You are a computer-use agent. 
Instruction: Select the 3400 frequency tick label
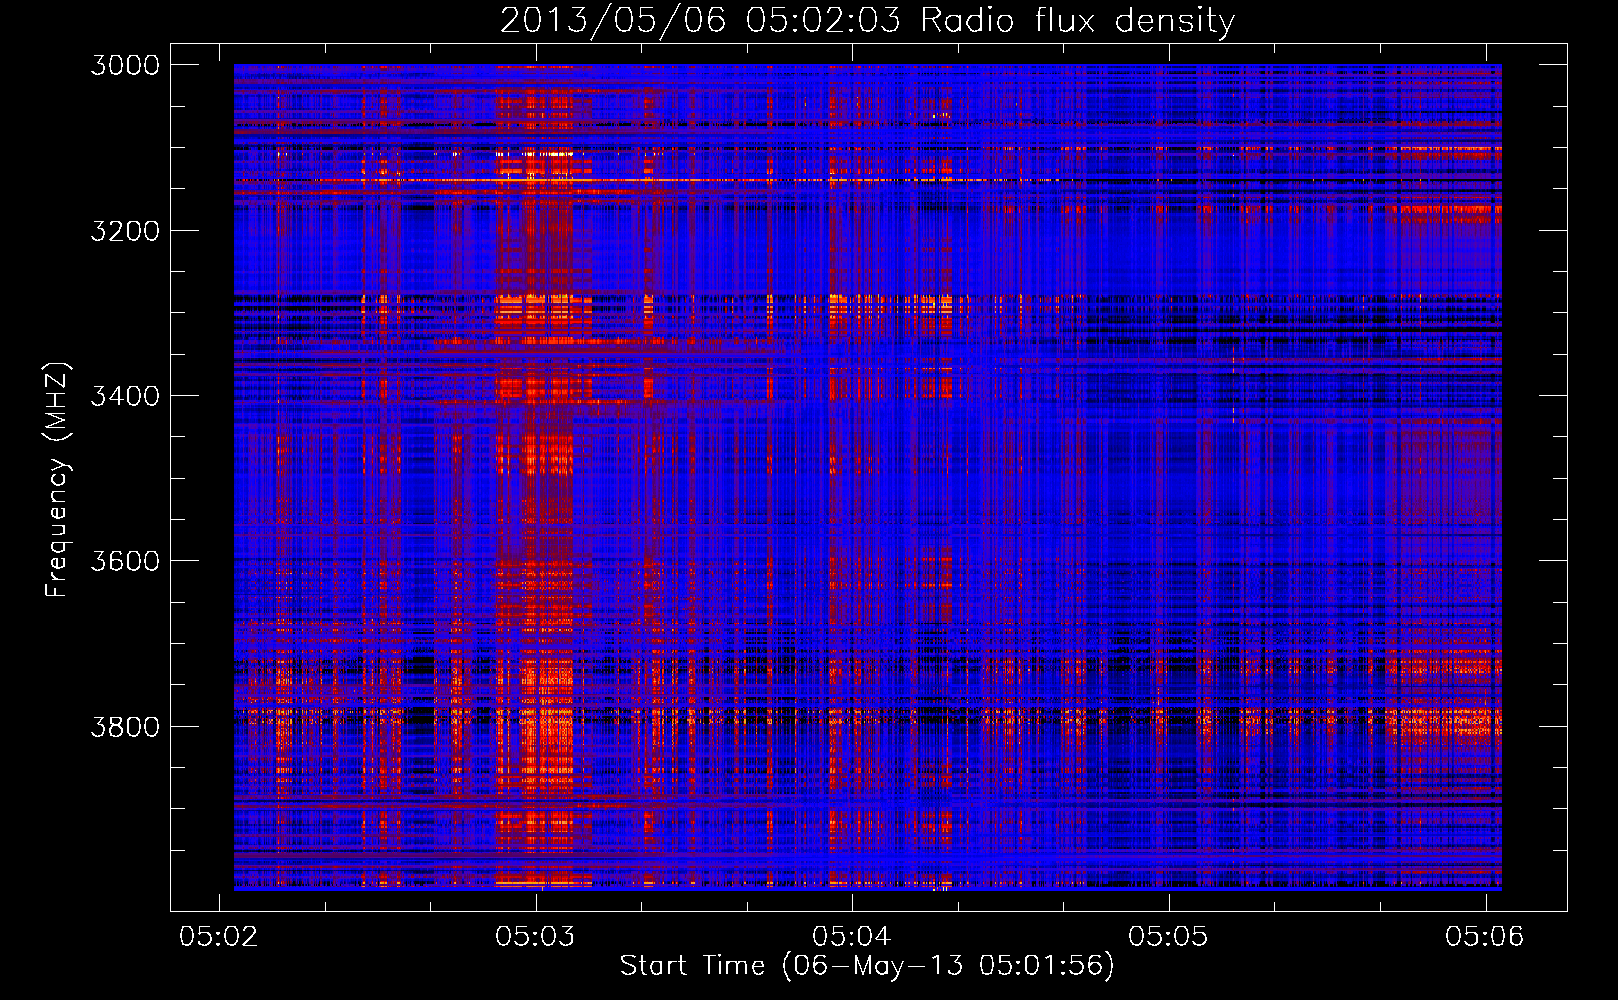pos(125,396)
